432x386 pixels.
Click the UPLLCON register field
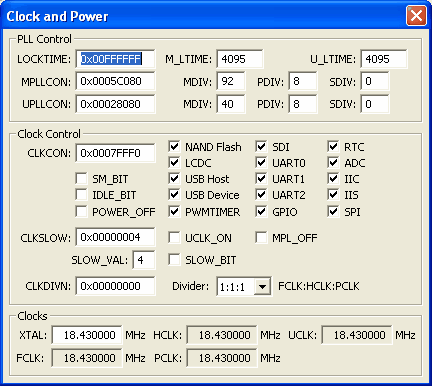click(x=115, y=104)
